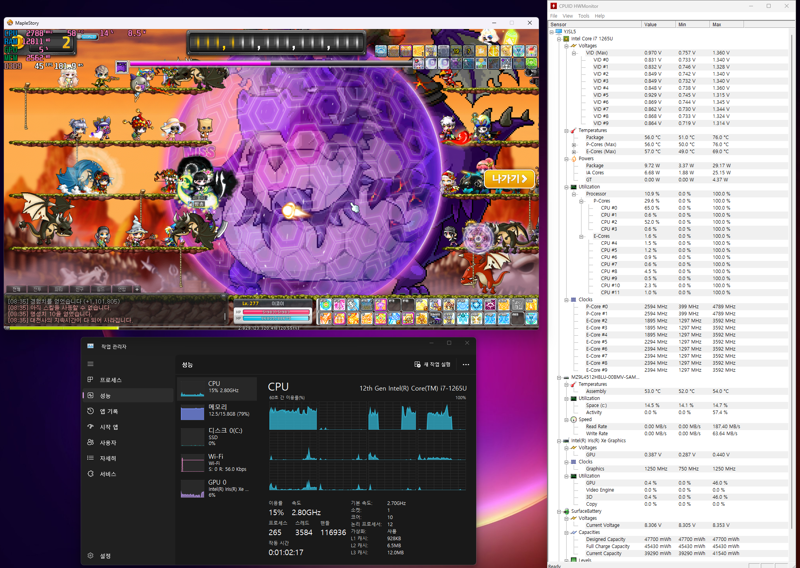This screenshot has height=568, width=800.
Task: Collapse the YISL5 root node
Action: pyautogui.click(x=552, y=32)
